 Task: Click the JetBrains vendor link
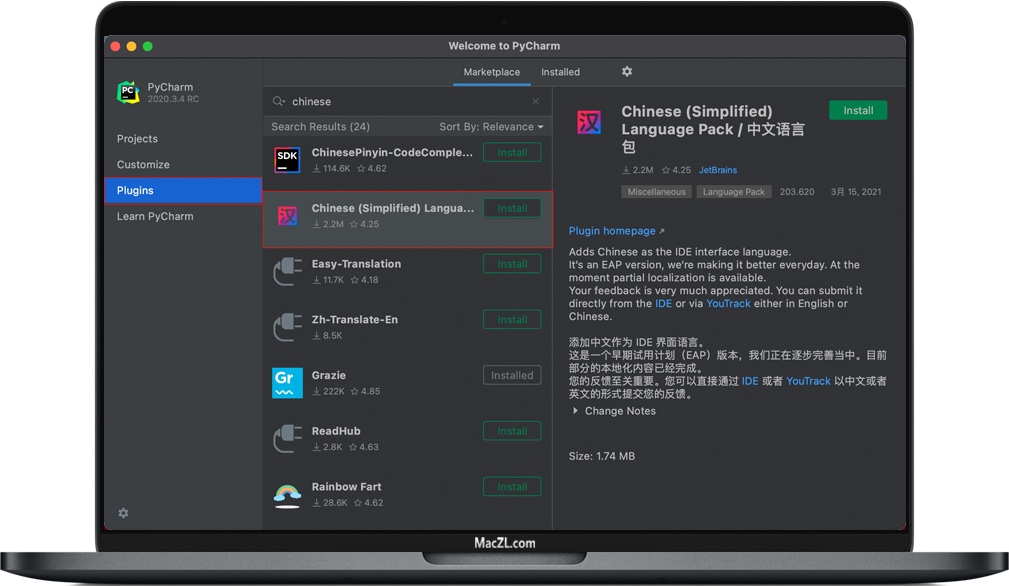(718, 170)
